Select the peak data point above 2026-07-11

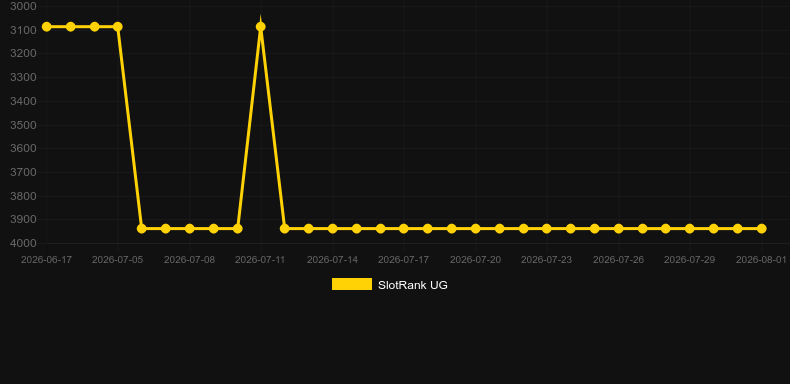[260, 27]
